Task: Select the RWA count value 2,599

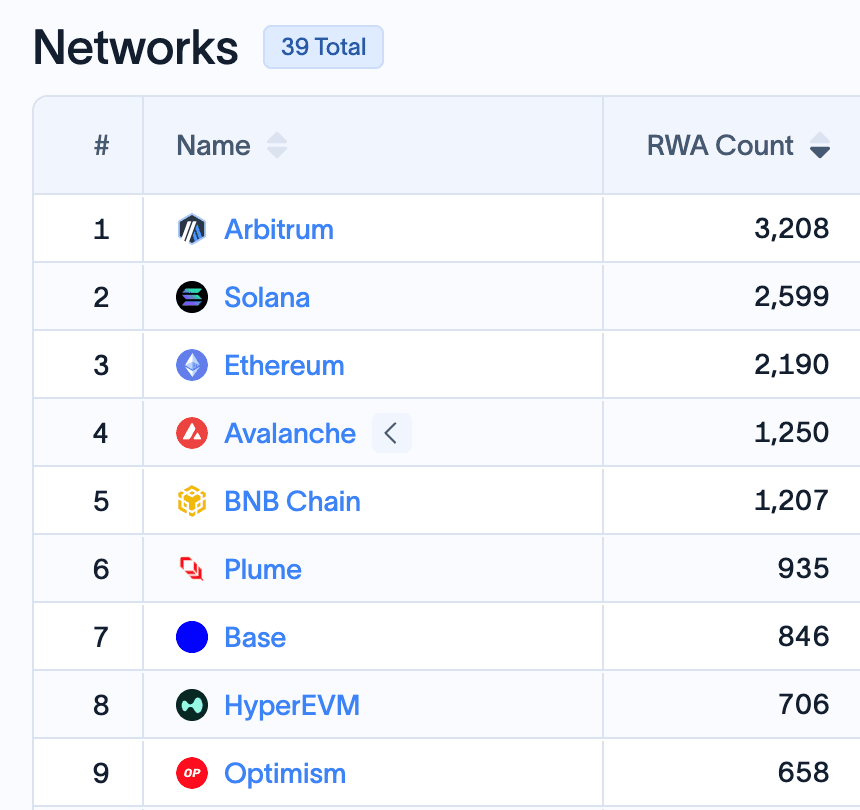Action: (791, 297)
